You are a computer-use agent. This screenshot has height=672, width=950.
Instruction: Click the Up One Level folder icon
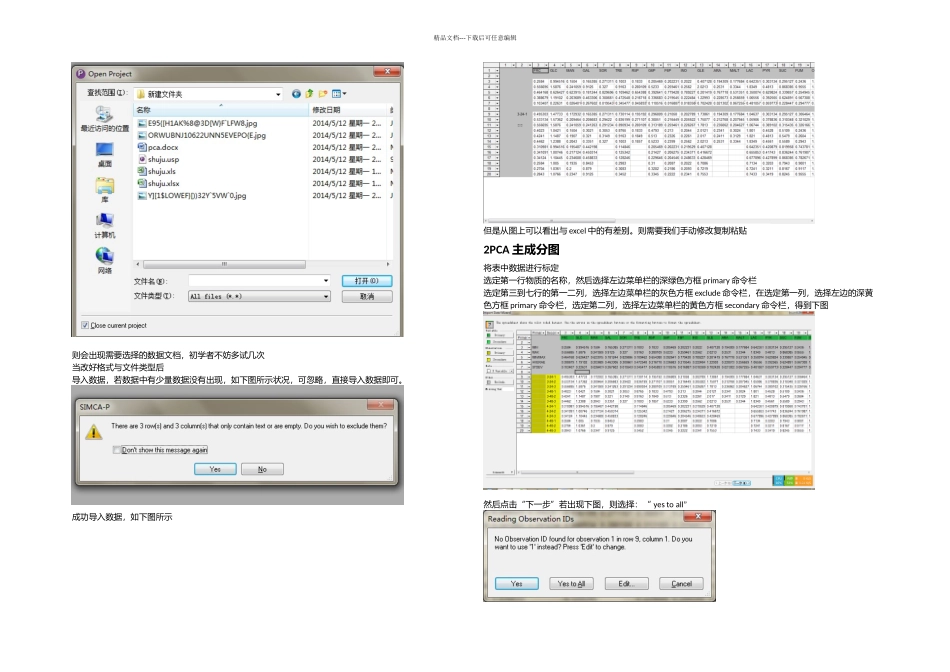[310, 93]
